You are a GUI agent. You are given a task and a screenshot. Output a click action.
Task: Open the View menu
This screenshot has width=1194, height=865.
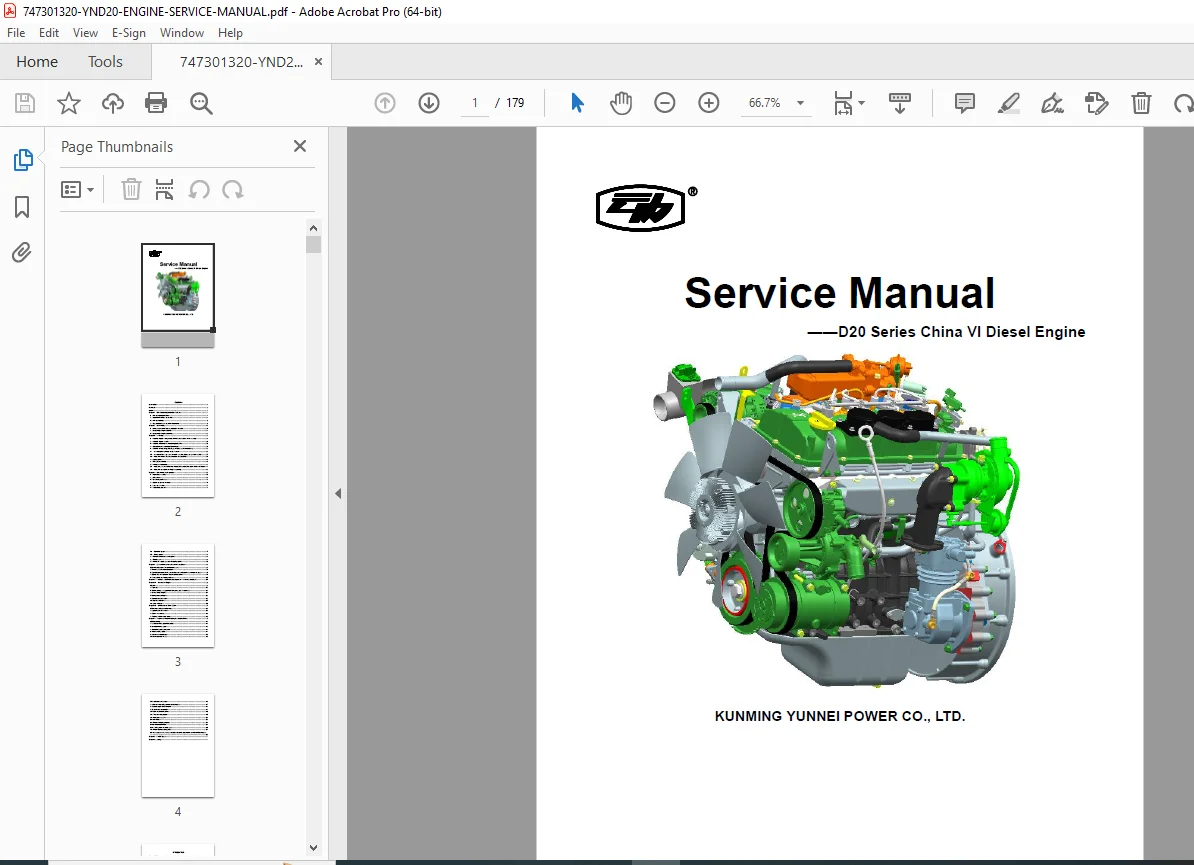click(85, 33)
